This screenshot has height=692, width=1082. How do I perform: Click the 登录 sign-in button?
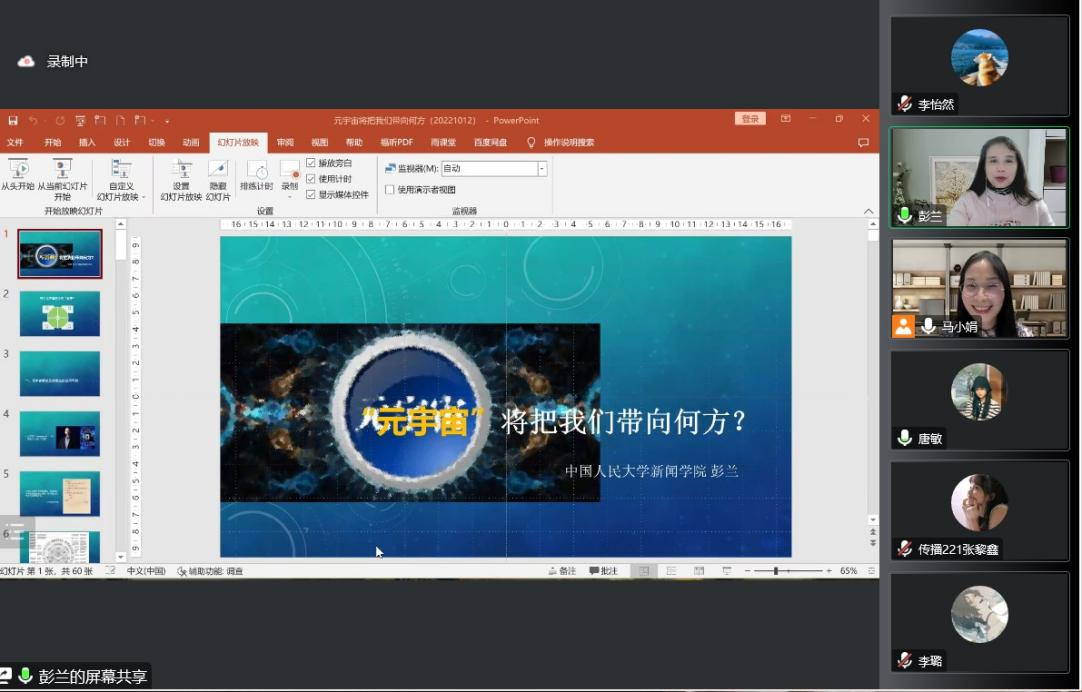(x=750, y=119)
